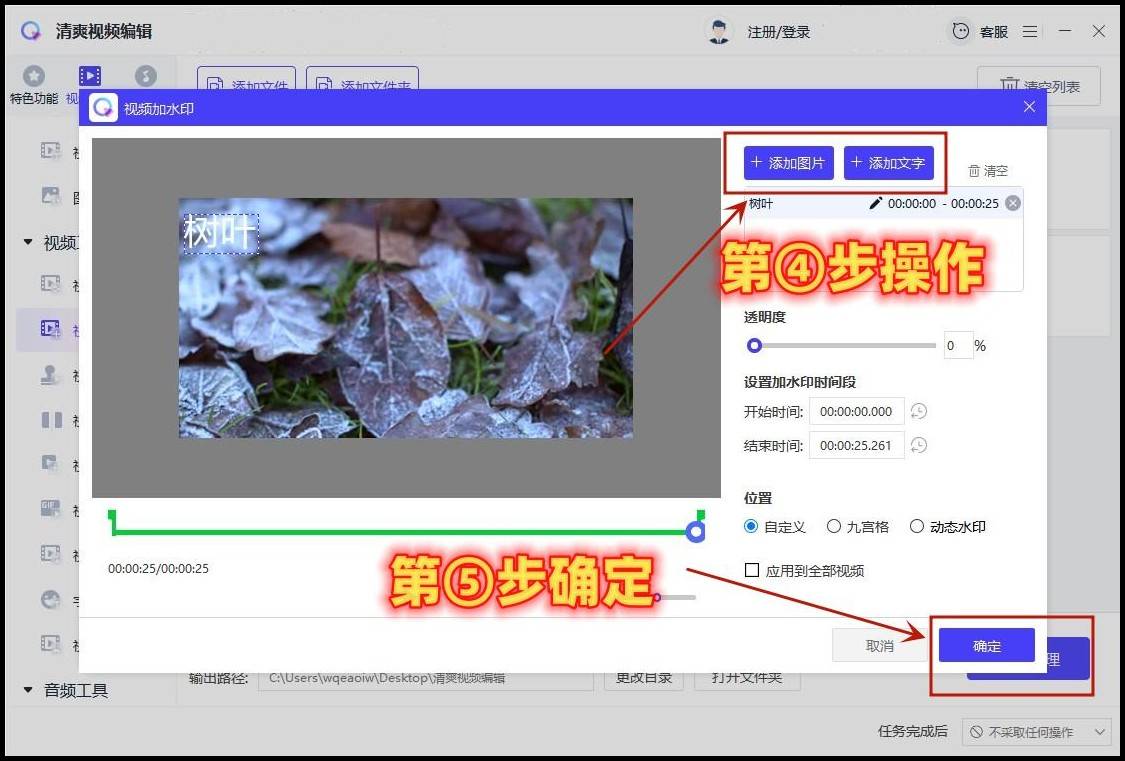Screen dimensions: 1125x761
Task: Select the blue film video tab icon
Action: coord(90,76)
